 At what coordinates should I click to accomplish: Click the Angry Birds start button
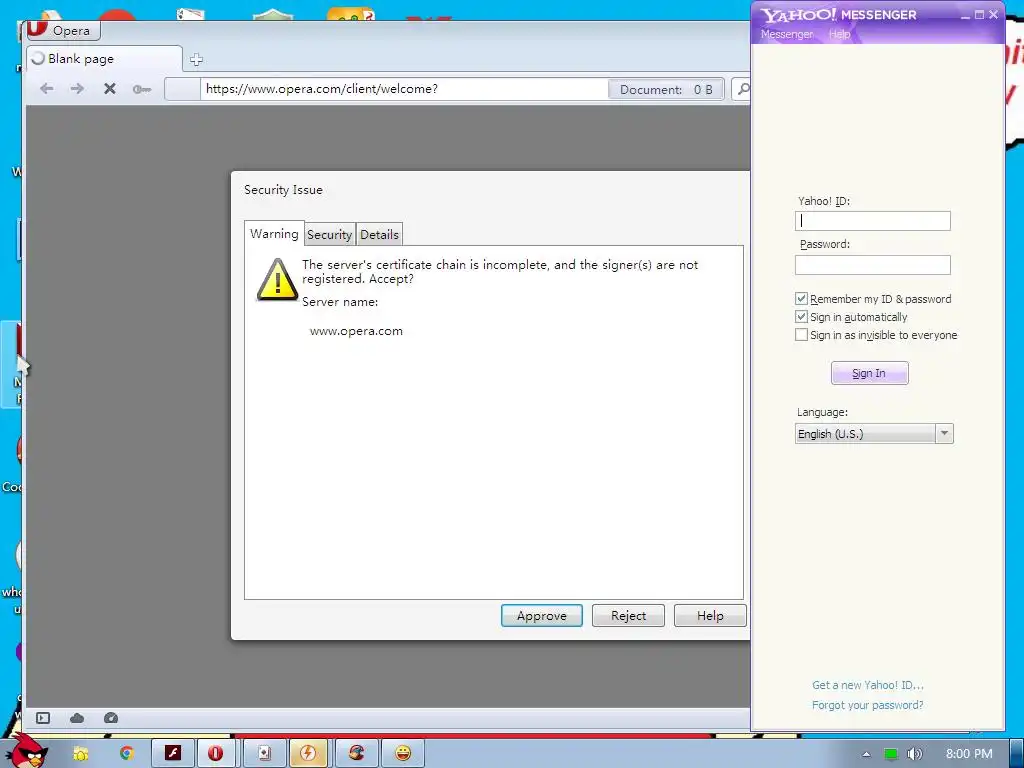(27, 751)
